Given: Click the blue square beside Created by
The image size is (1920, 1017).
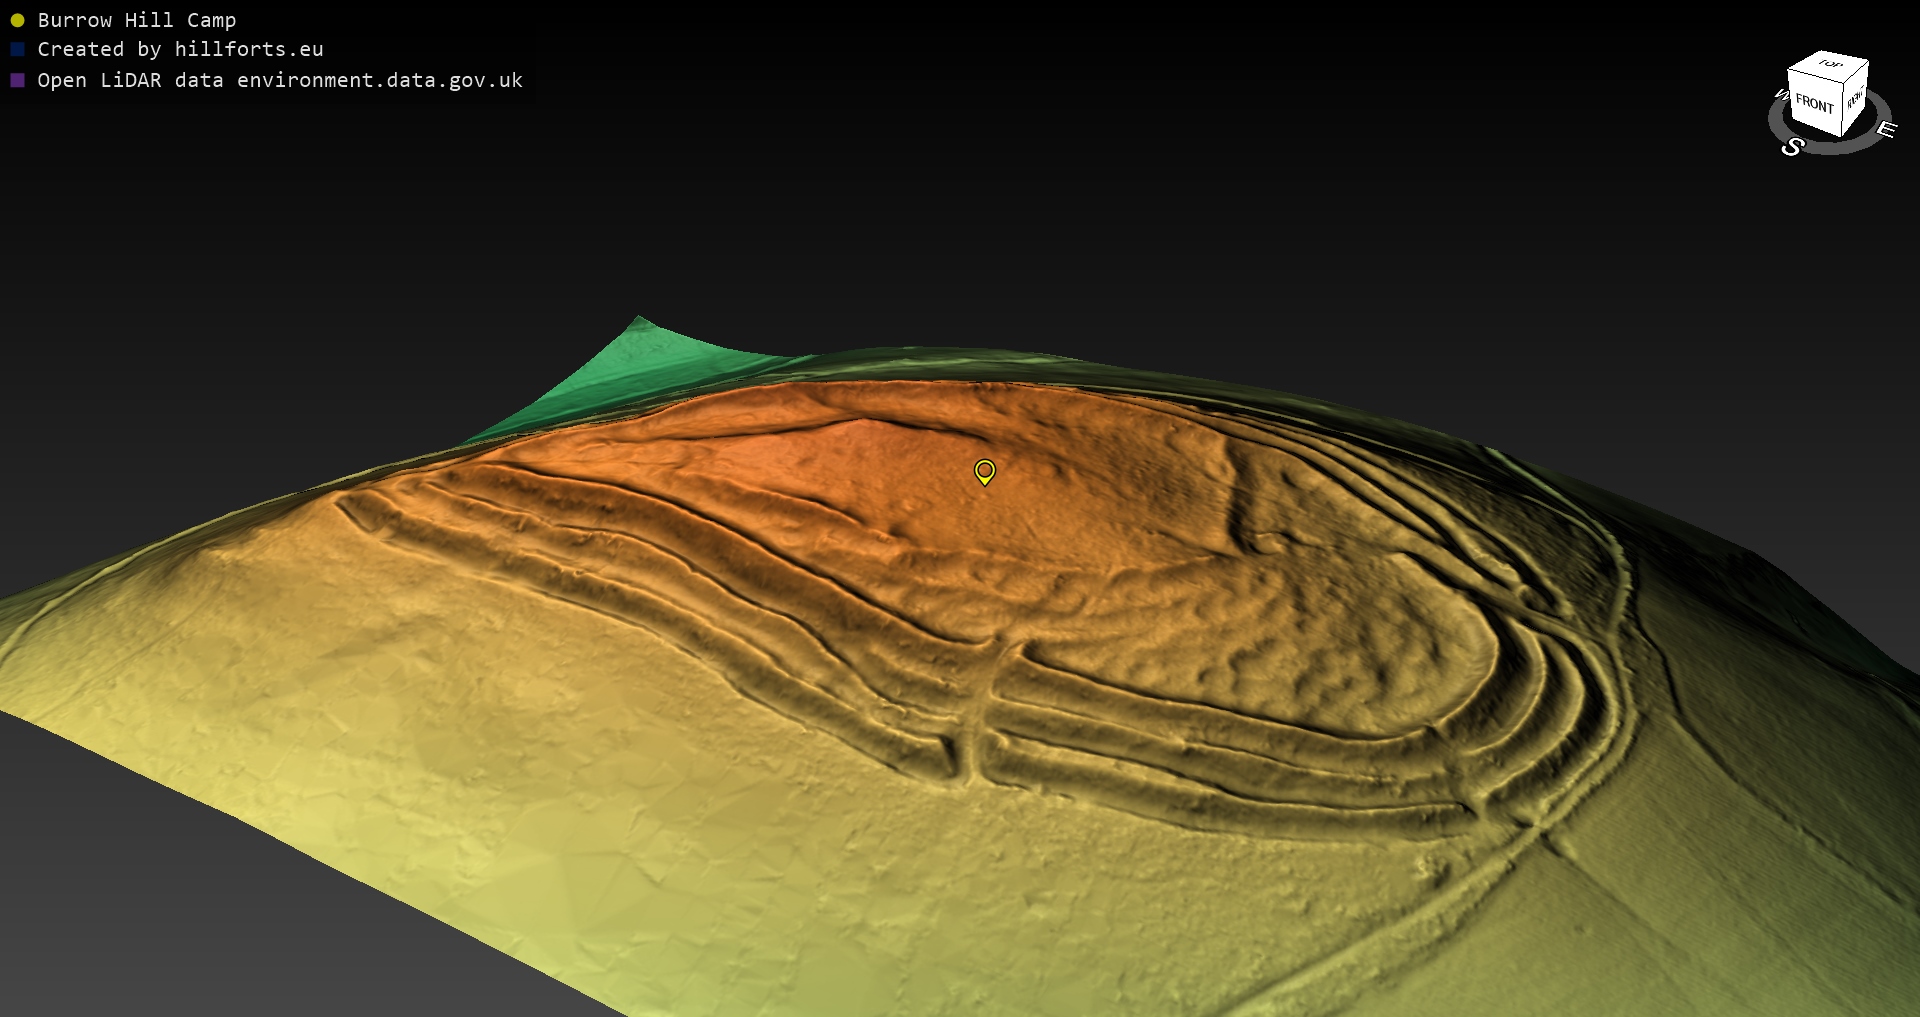Looking at the screenshot, I should coord(17,50).
